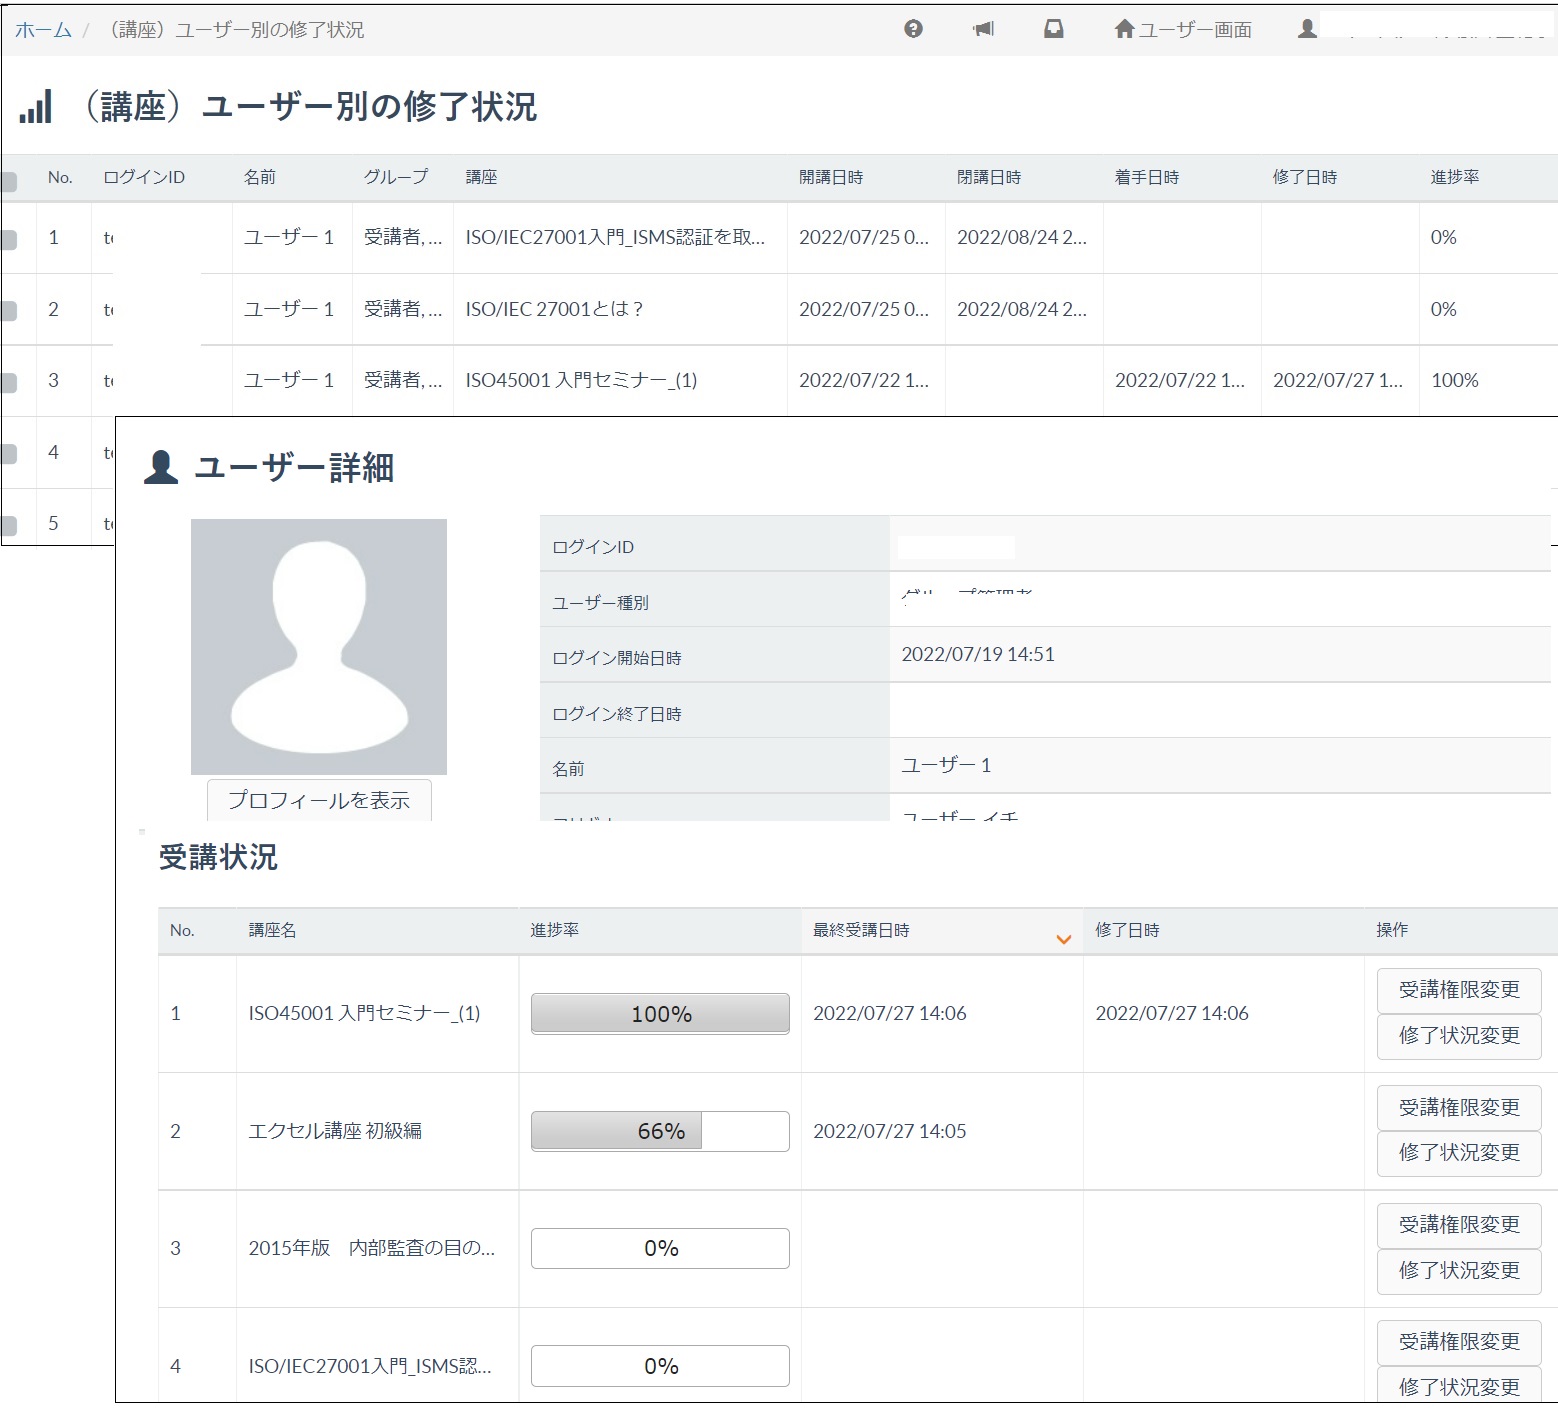Click the ログインID value field in user details
The width and height of the screenshot is (1558, 1426).
click(x=1220, y=545)
